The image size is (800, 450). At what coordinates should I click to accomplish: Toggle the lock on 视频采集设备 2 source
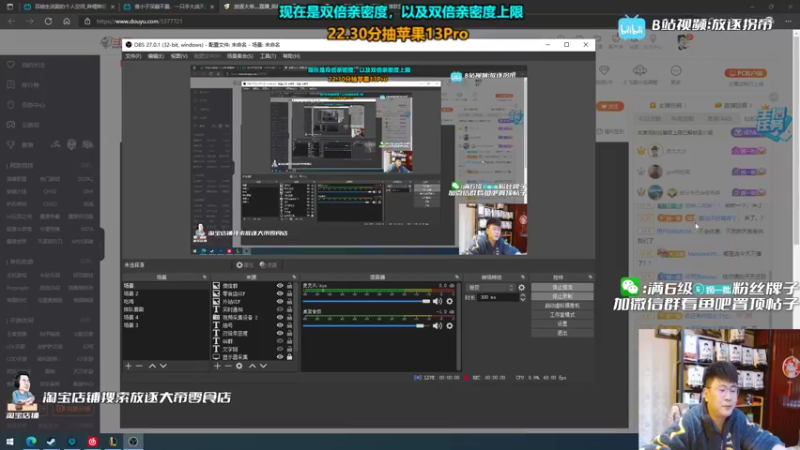[289, 317]
